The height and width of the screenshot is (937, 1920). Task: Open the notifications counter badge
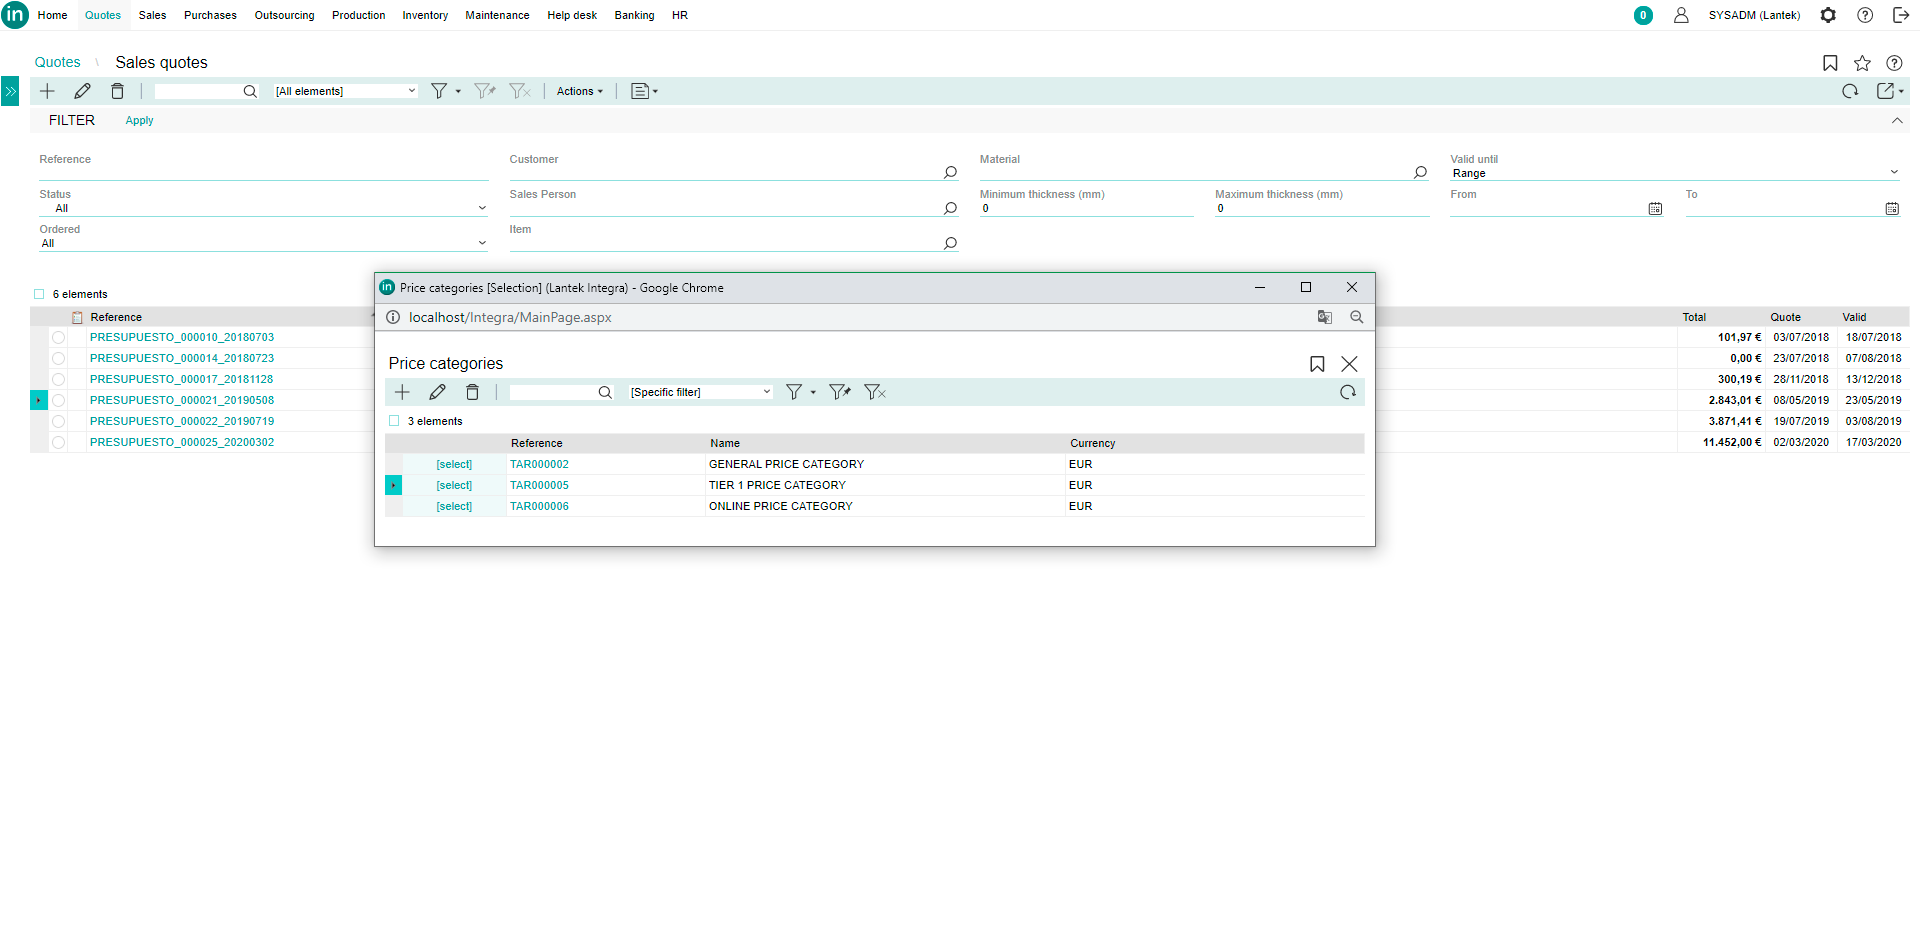coord(1643,15)
